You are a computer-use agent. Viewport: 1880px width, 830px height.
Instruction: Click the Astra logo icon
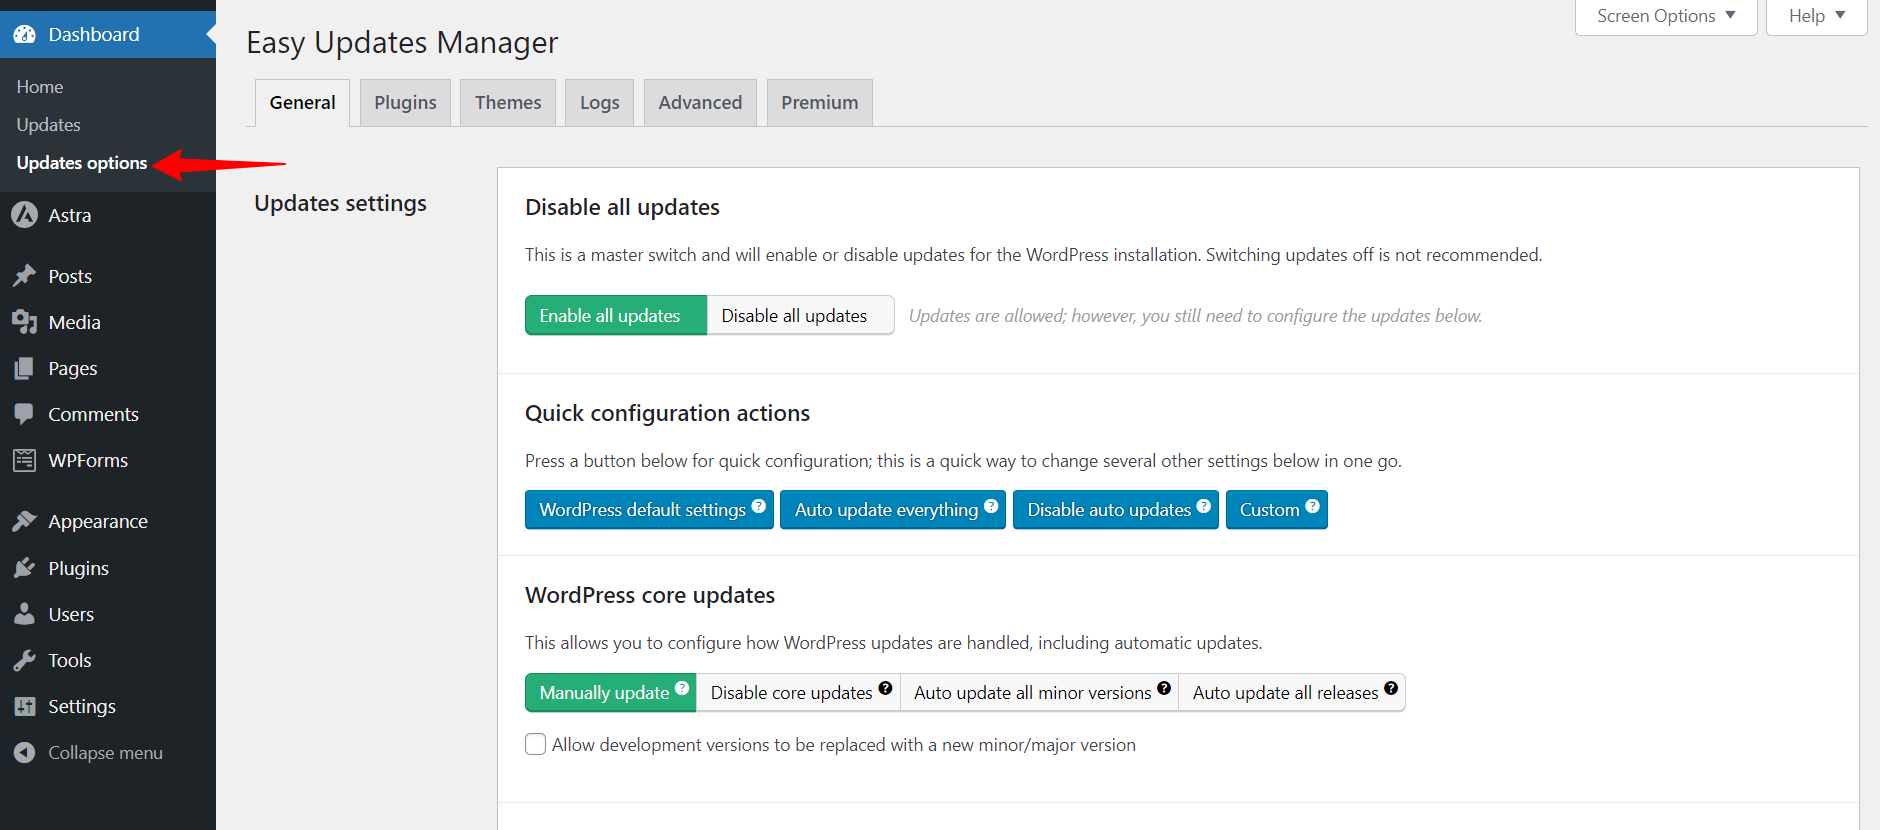pyautogui.click(x=25, y=215)
